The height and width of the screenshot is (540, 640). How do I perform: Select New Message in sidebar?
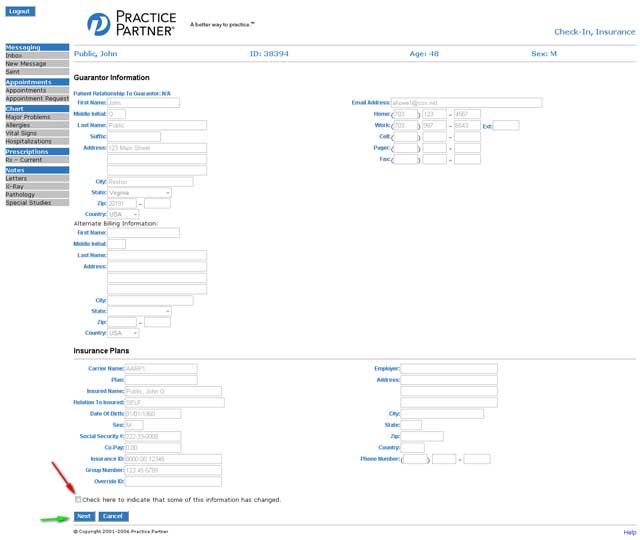click(x=26, y=64)
